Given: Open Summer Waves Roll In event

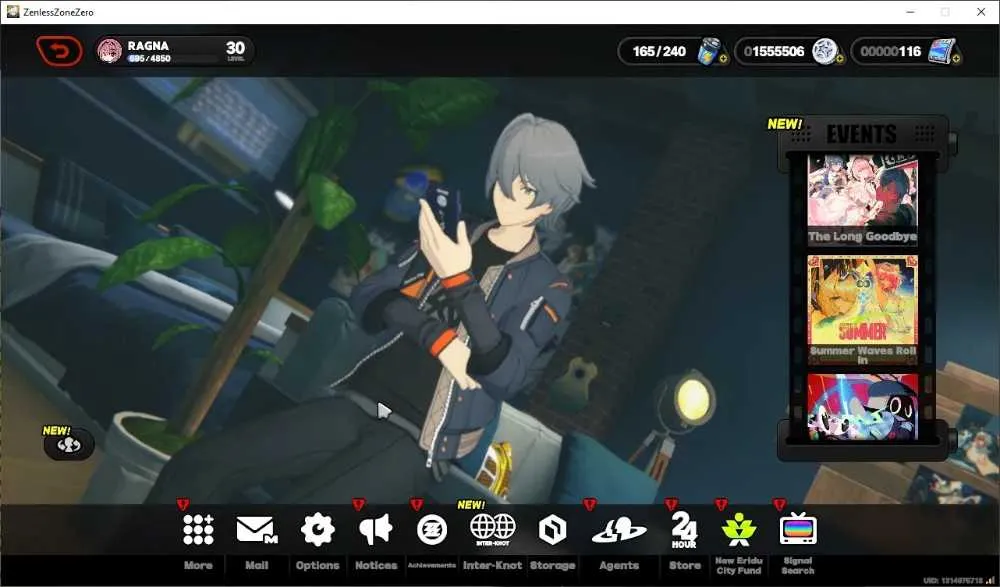Looking at the screenshot, I should 862,310.
